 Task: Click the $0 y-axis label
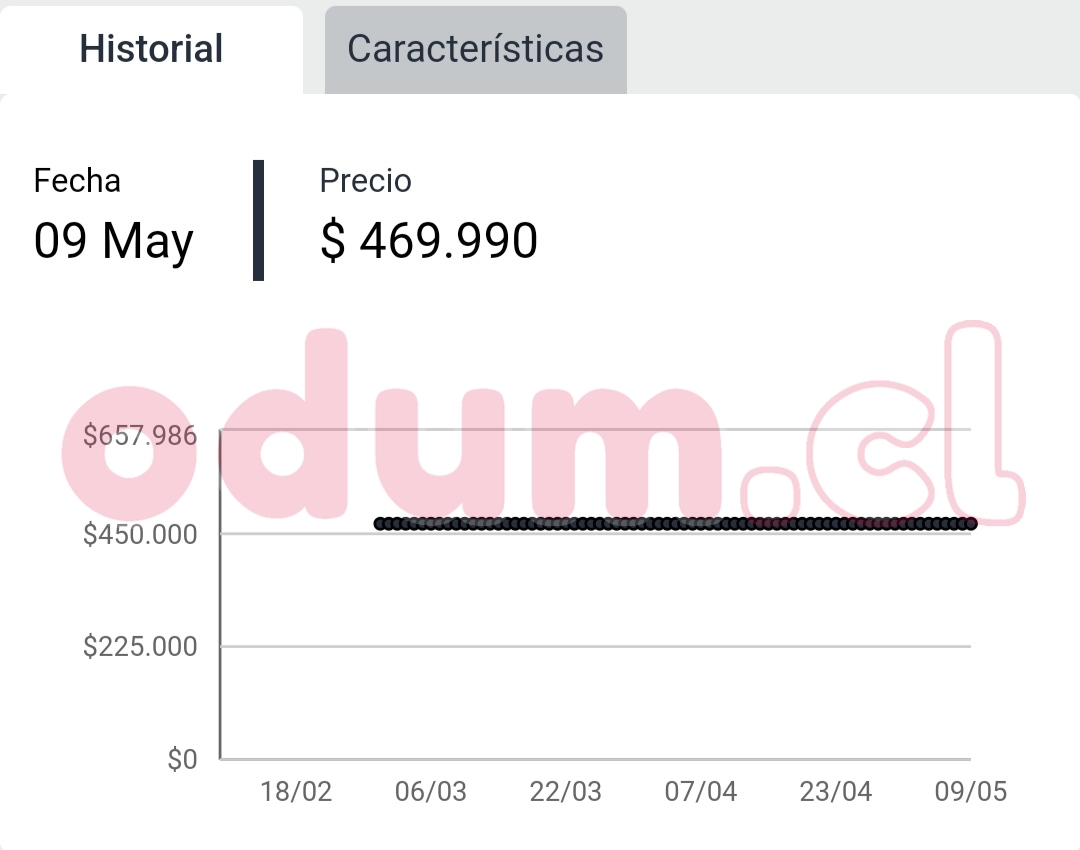182,760
